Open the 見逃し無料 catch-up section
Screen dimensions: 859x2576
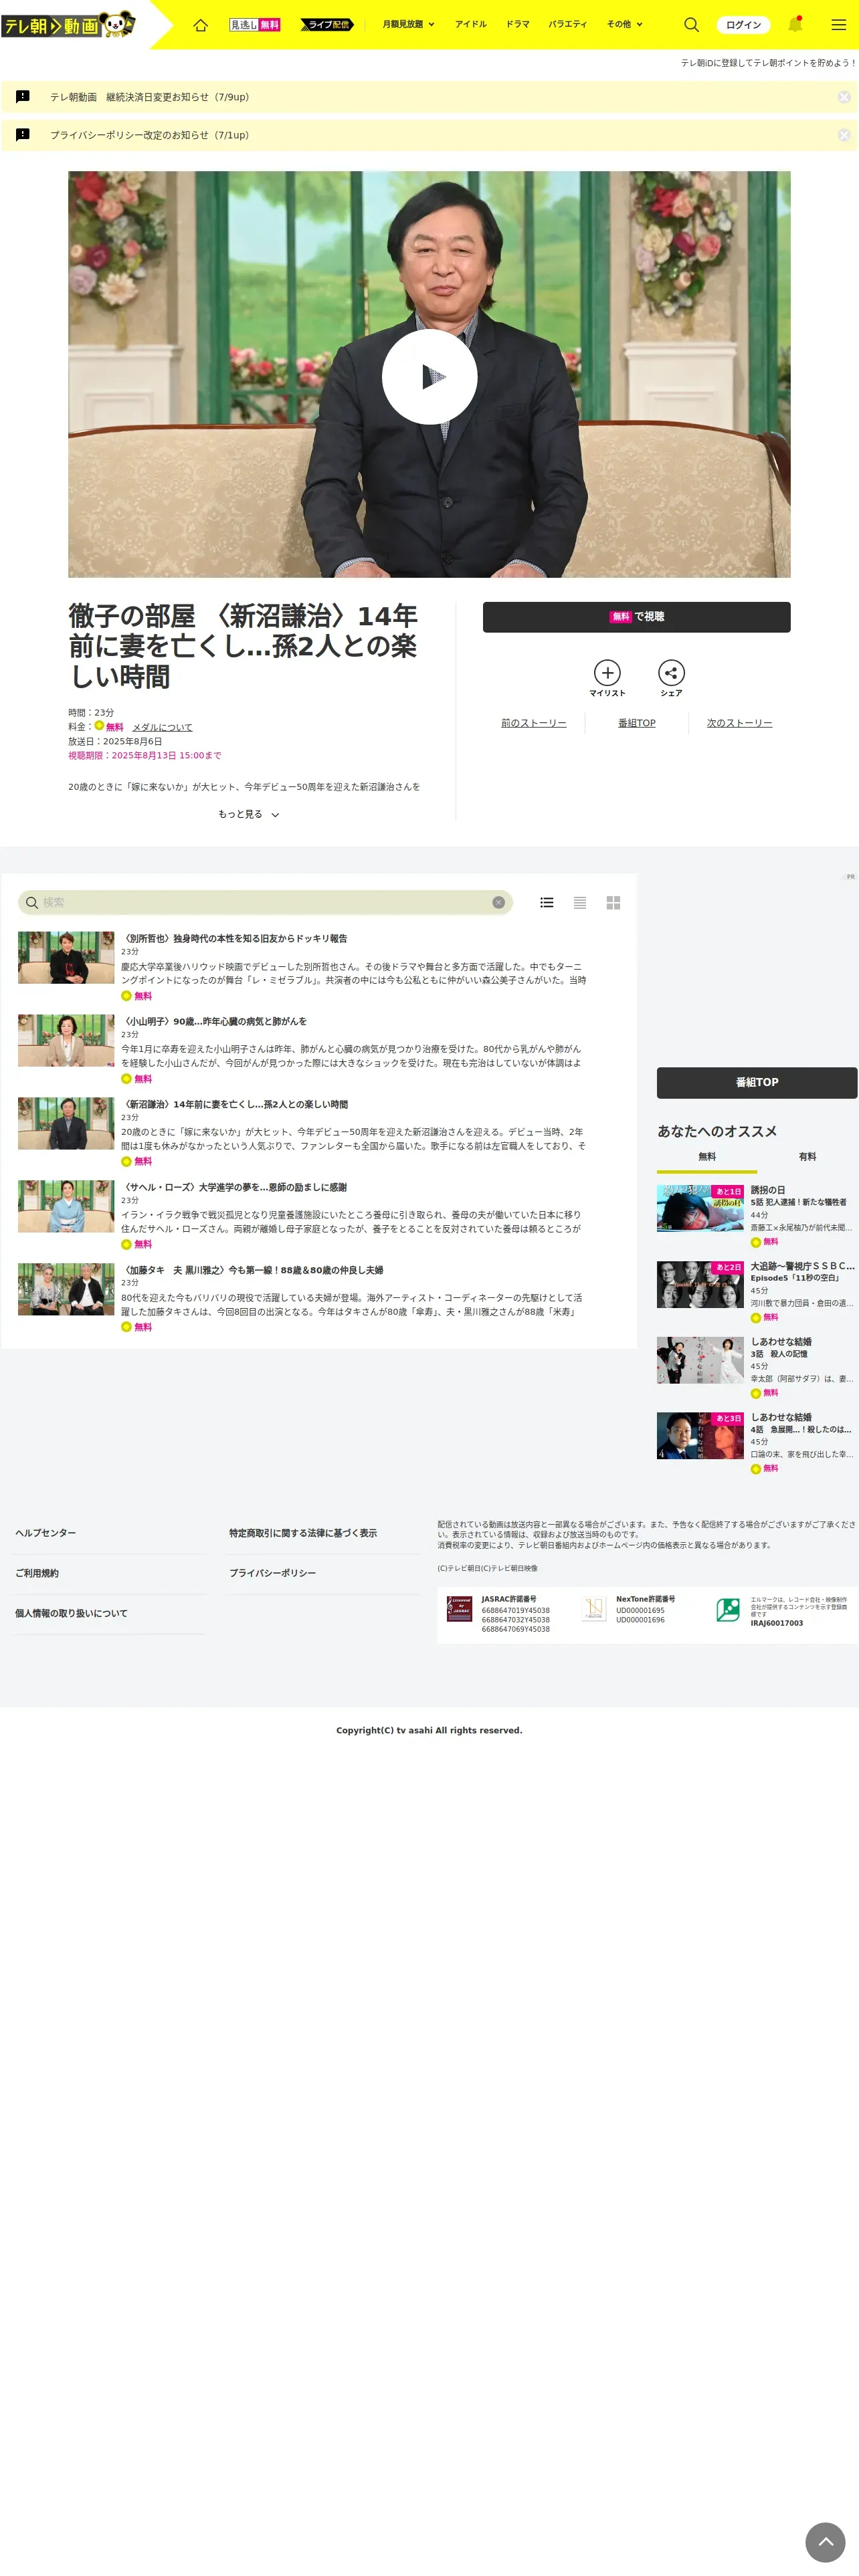point(255,25)
